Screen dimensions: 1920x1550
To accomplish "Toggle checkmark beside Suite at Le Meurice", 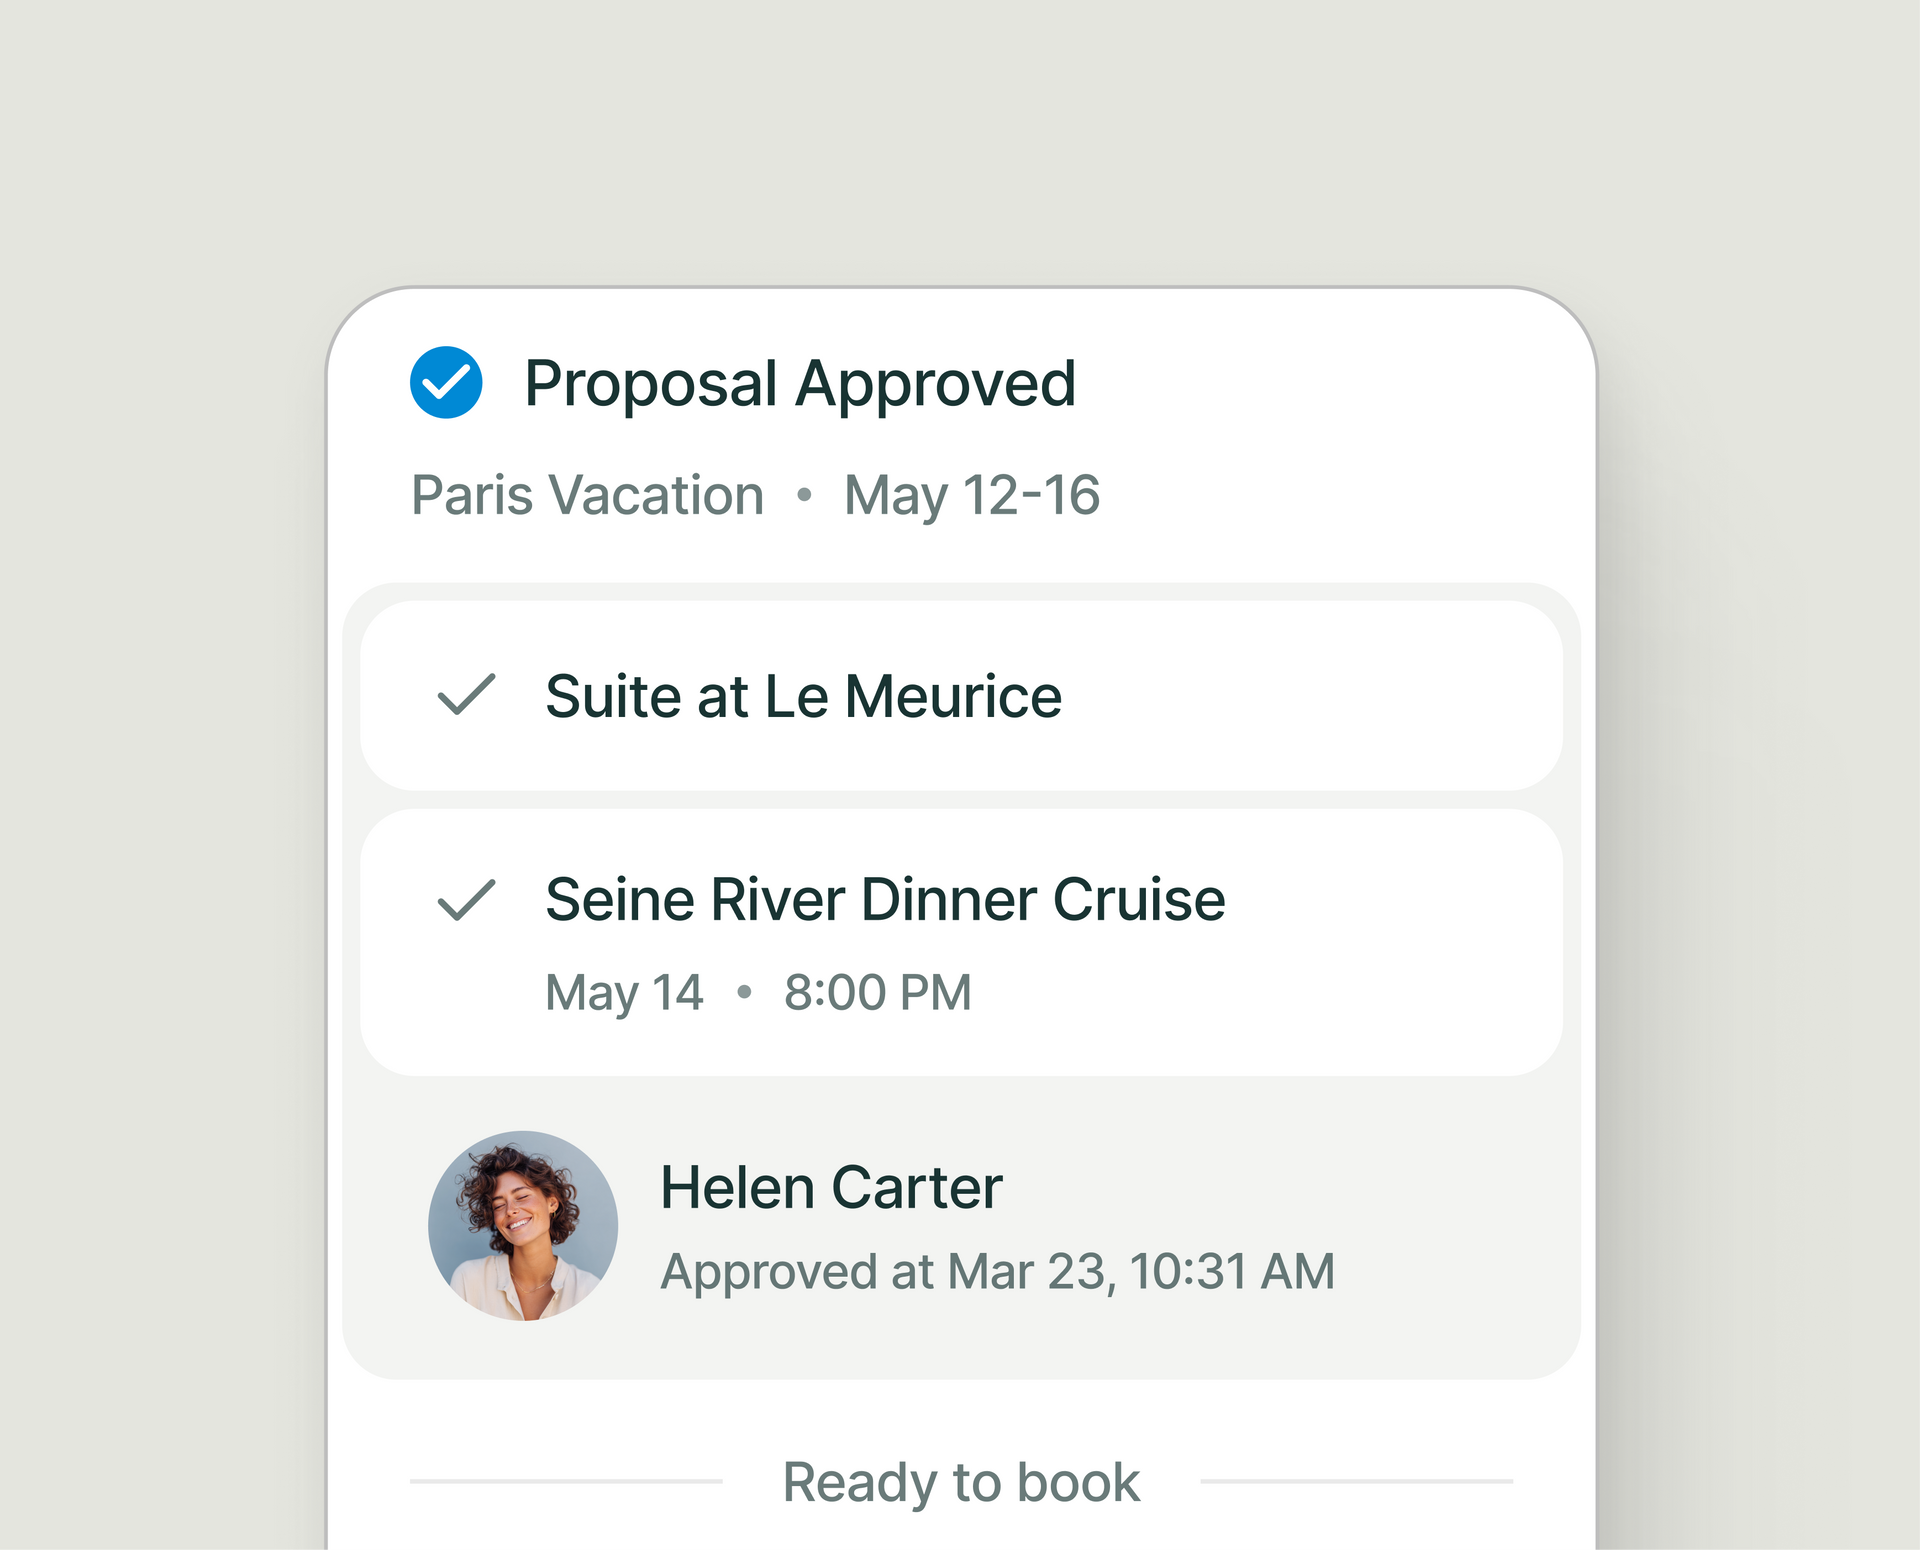I will 466,695.
